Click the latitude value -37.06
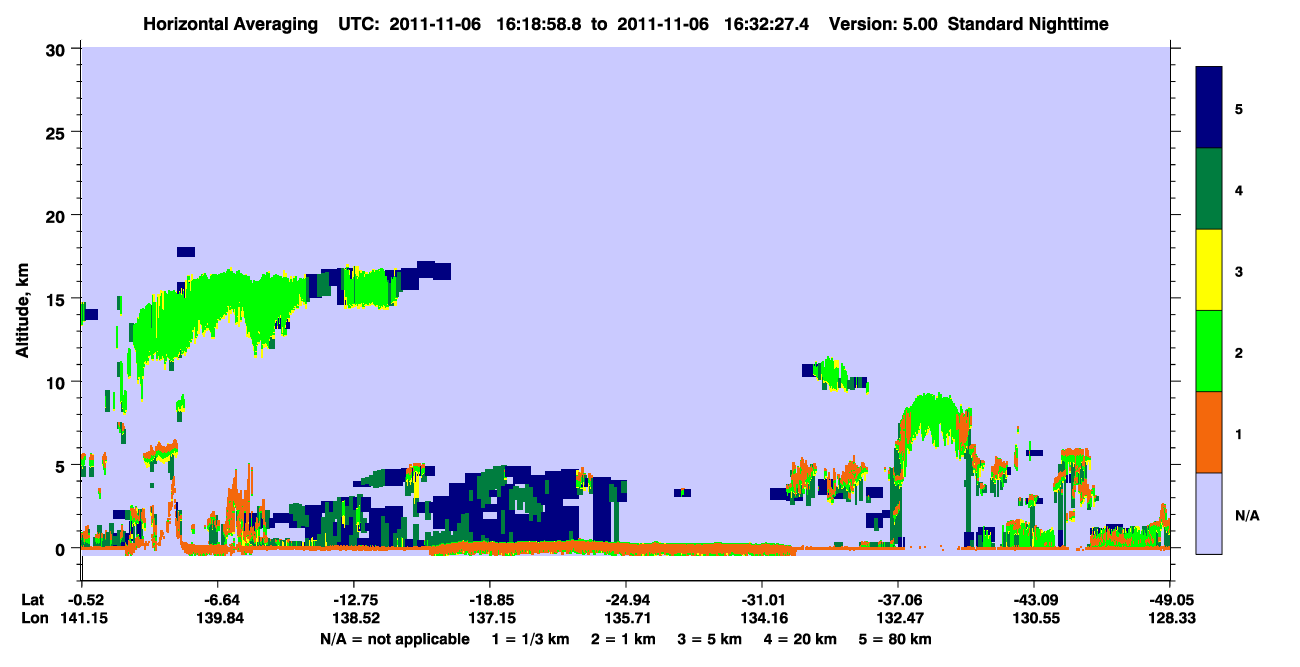 [x=898, y=599]
